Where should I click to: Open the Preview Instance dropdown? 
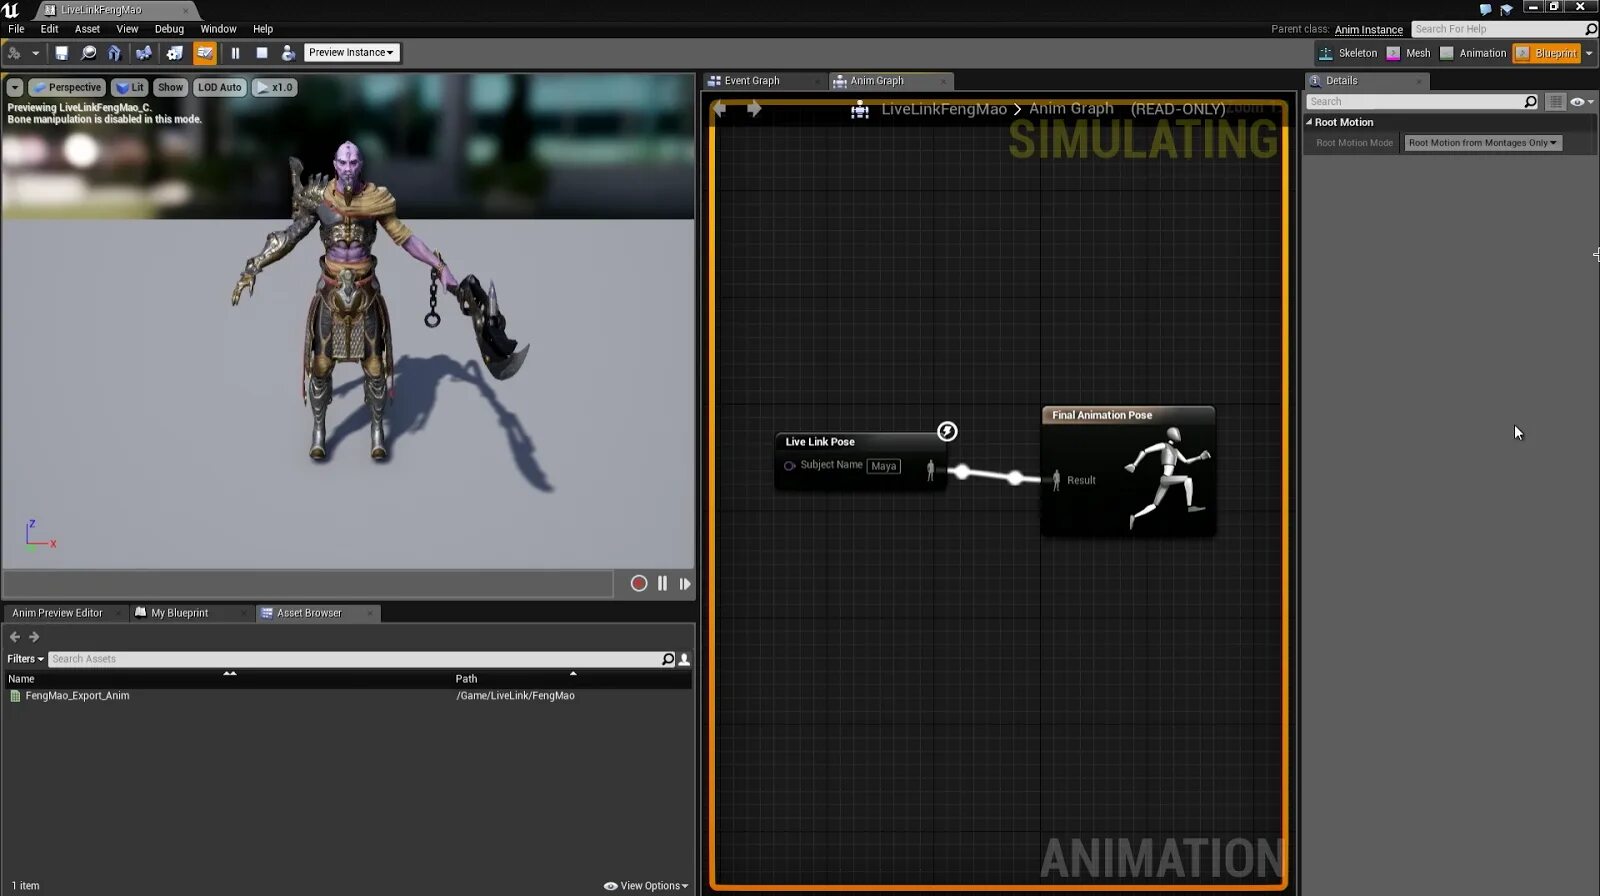point(351,52)
